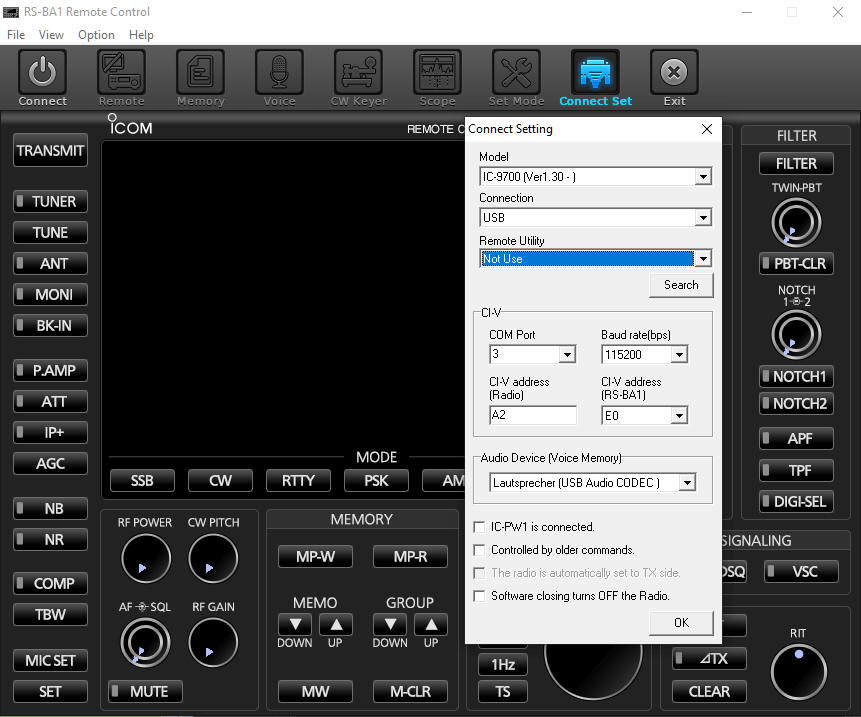Open the Set Mode tools icon

(x=517, y=72)
